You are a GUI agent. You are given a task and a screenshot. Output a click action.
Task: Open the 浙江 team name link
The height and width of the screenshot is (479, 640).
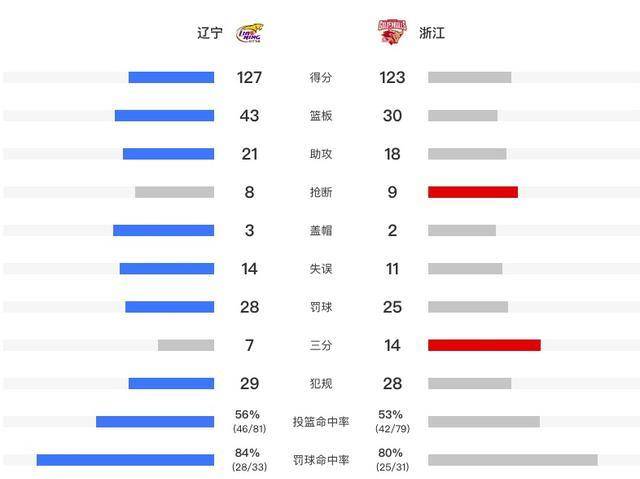coord(432,33)
